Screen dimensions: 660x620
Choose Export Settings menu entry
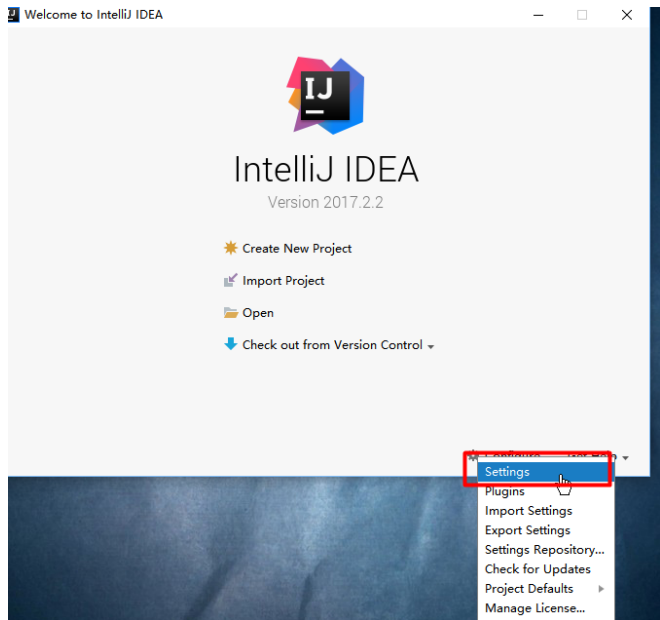[x=546, y=530]
